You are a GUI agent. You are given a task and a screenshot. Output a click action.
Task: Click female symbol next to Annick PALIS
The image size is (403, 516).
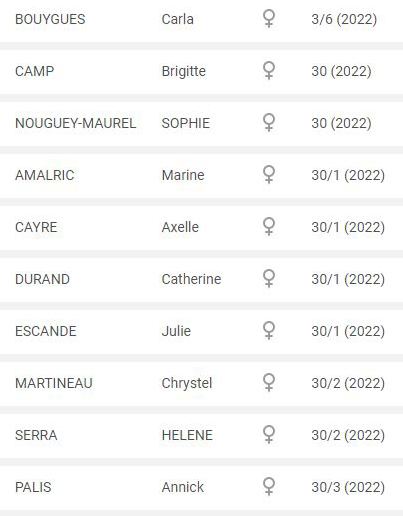[x=269, y=486]
